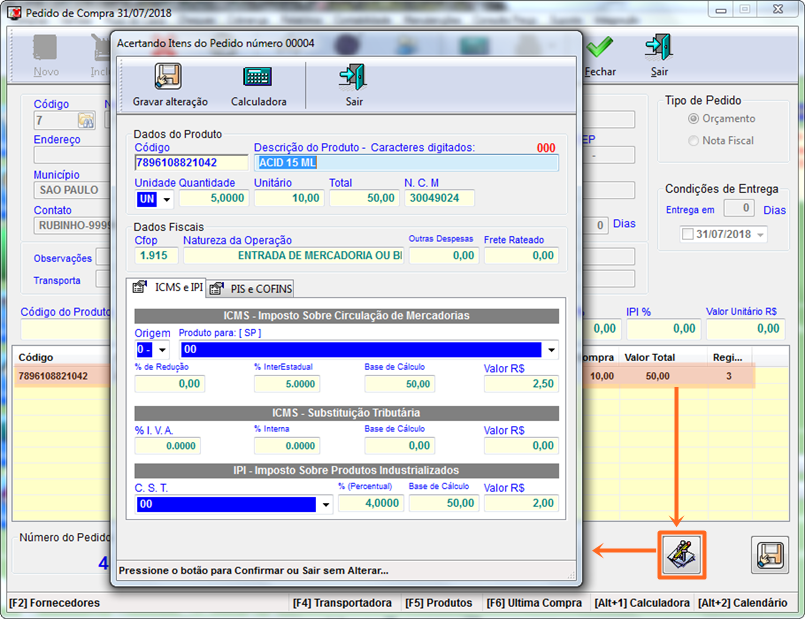Close the Pedido de Compra window
Viewport: 805px width, 619px height.
pos(778,9)
